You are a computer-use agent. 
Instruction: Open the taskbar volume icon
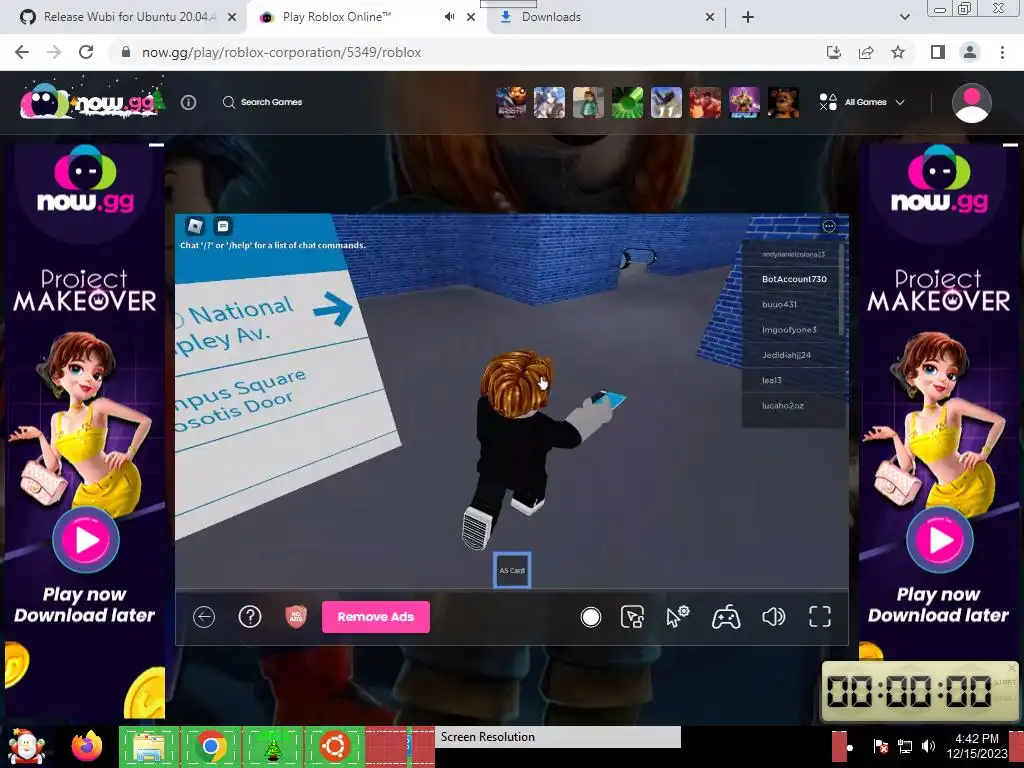(927, 746)
